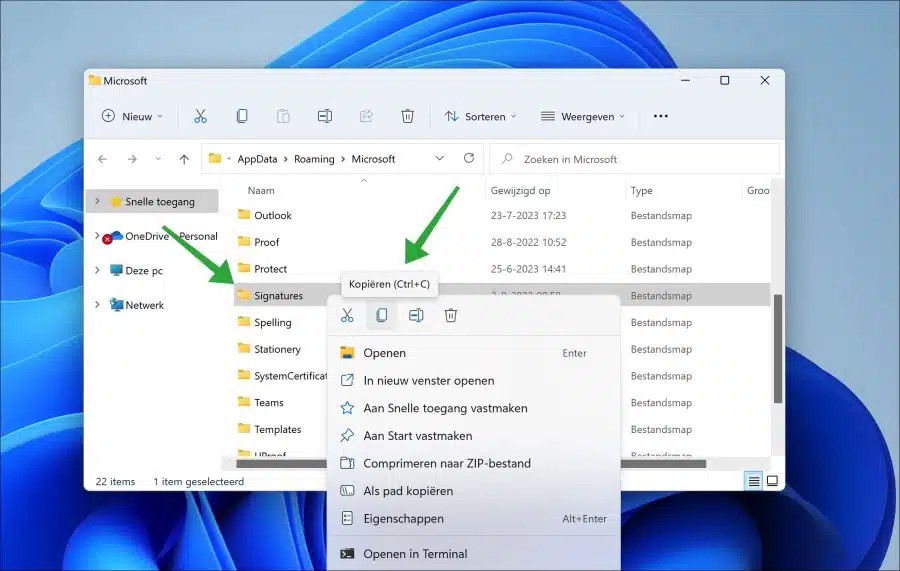Go forward with the right arrow button
Viewport: 900px width, 571px height.
pos(132,159)
